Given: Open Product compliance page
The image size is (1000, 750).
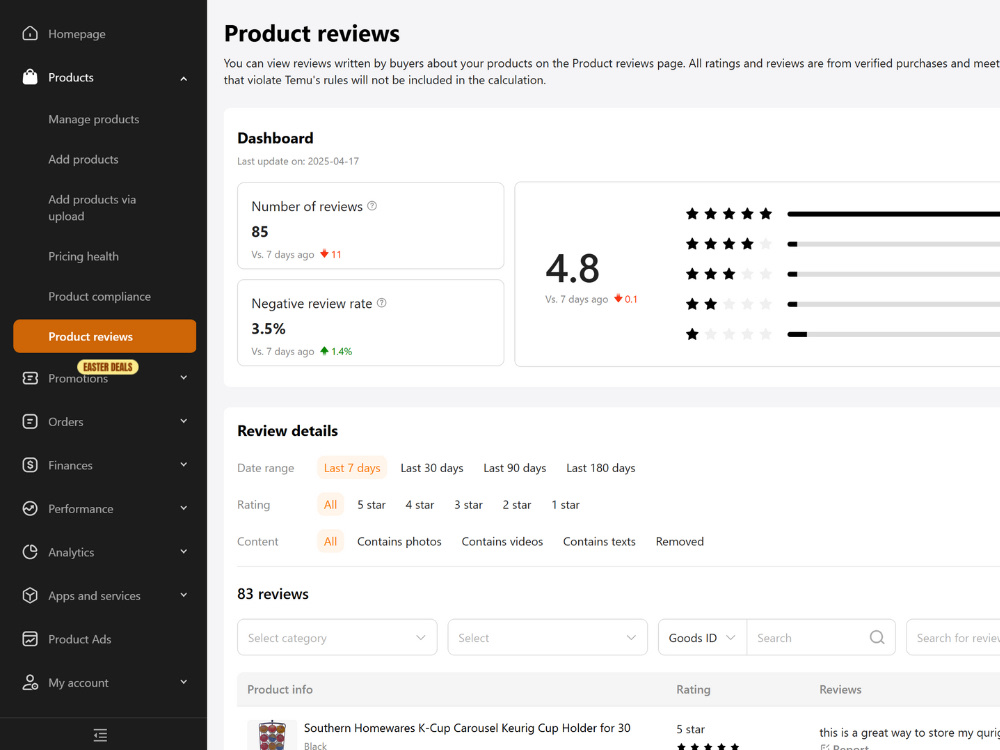Looking at the screenshot, I should 99,297.
